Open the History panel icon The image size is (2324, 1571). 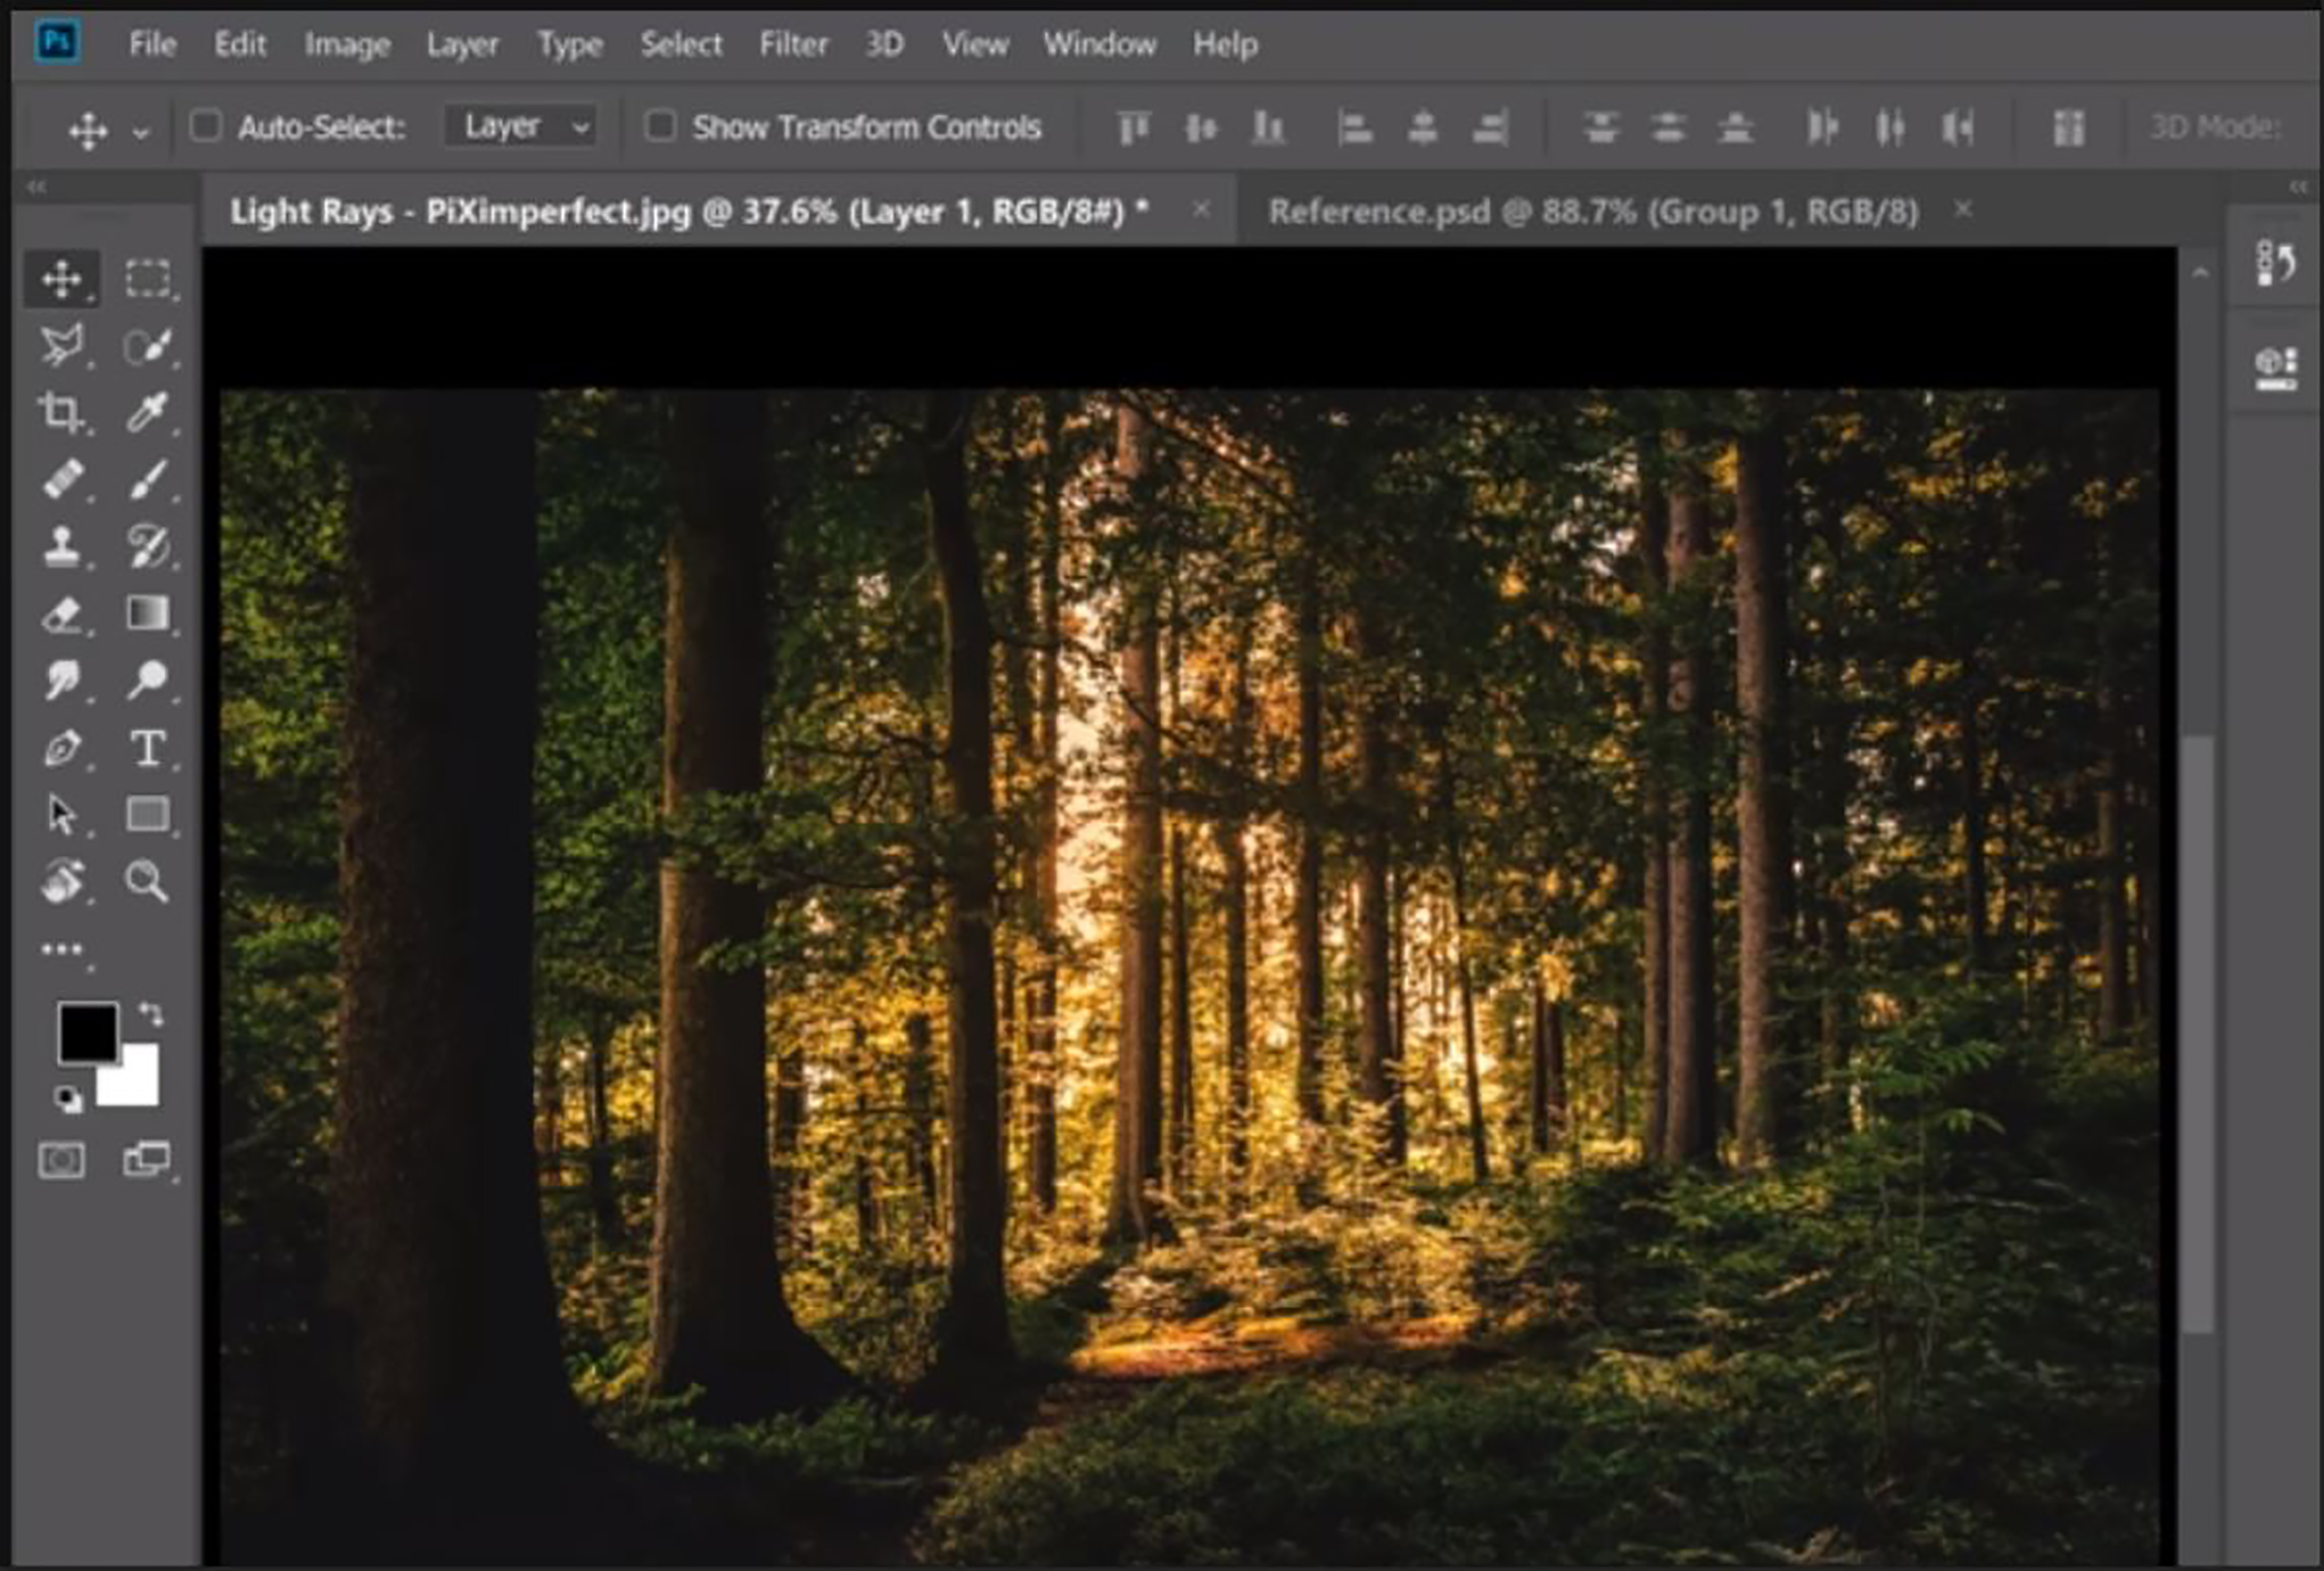pos(2275,263)
